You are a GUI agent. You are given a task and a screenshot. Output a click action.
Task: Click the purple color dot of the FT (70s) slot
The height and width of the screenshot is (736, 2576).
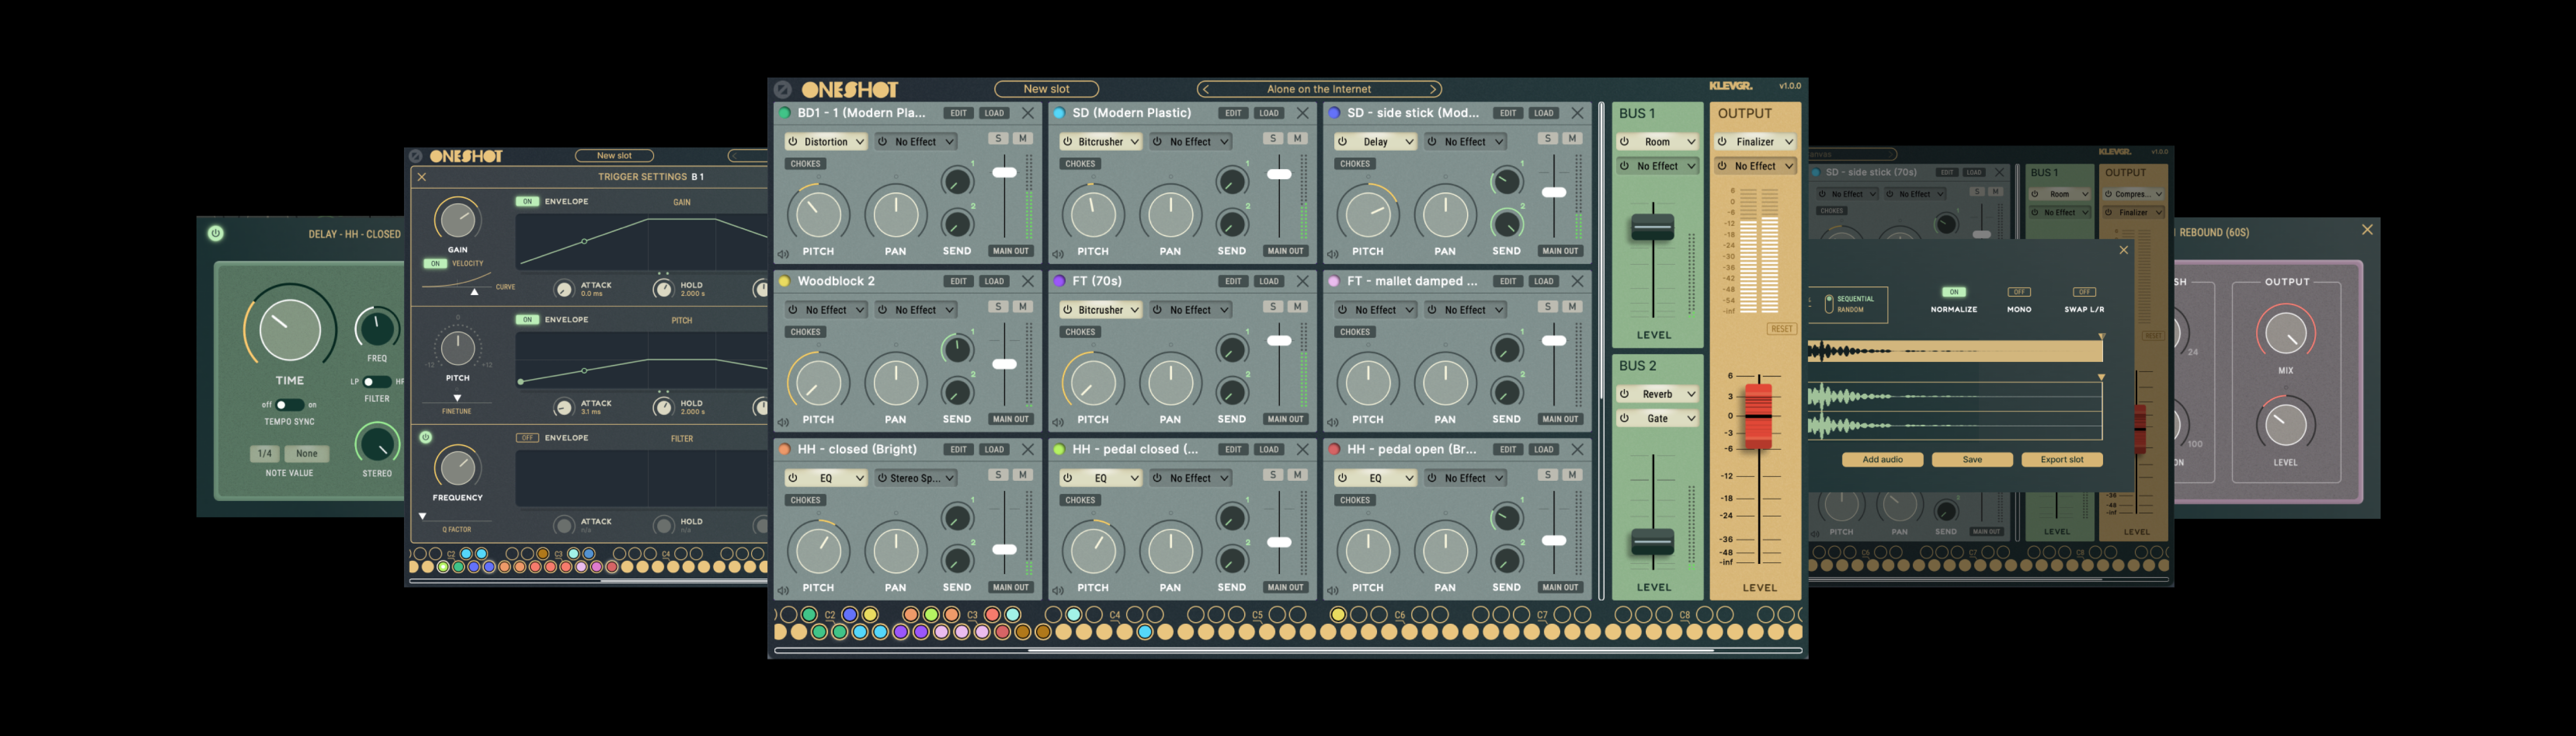(1060, 281)
